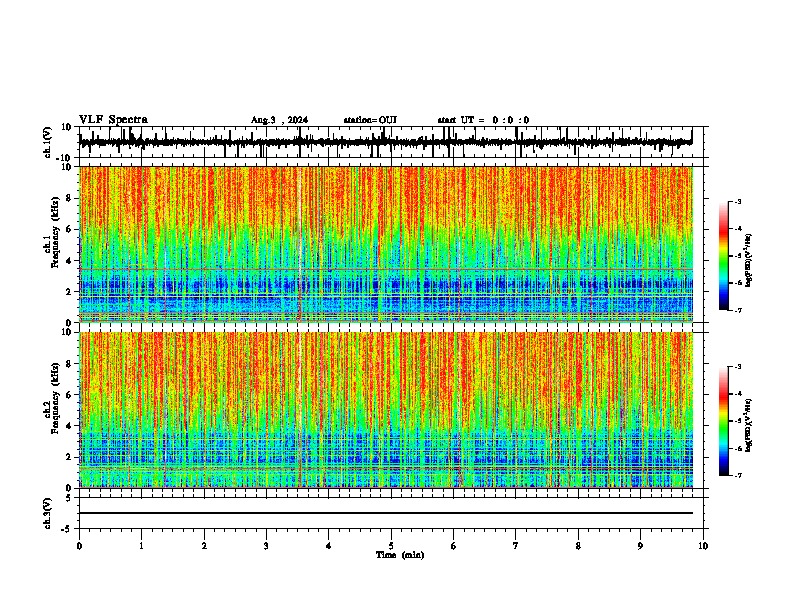Click the flat ch.3 voltage line
This screenshot has height=612, width=792.
coord(386,513)
